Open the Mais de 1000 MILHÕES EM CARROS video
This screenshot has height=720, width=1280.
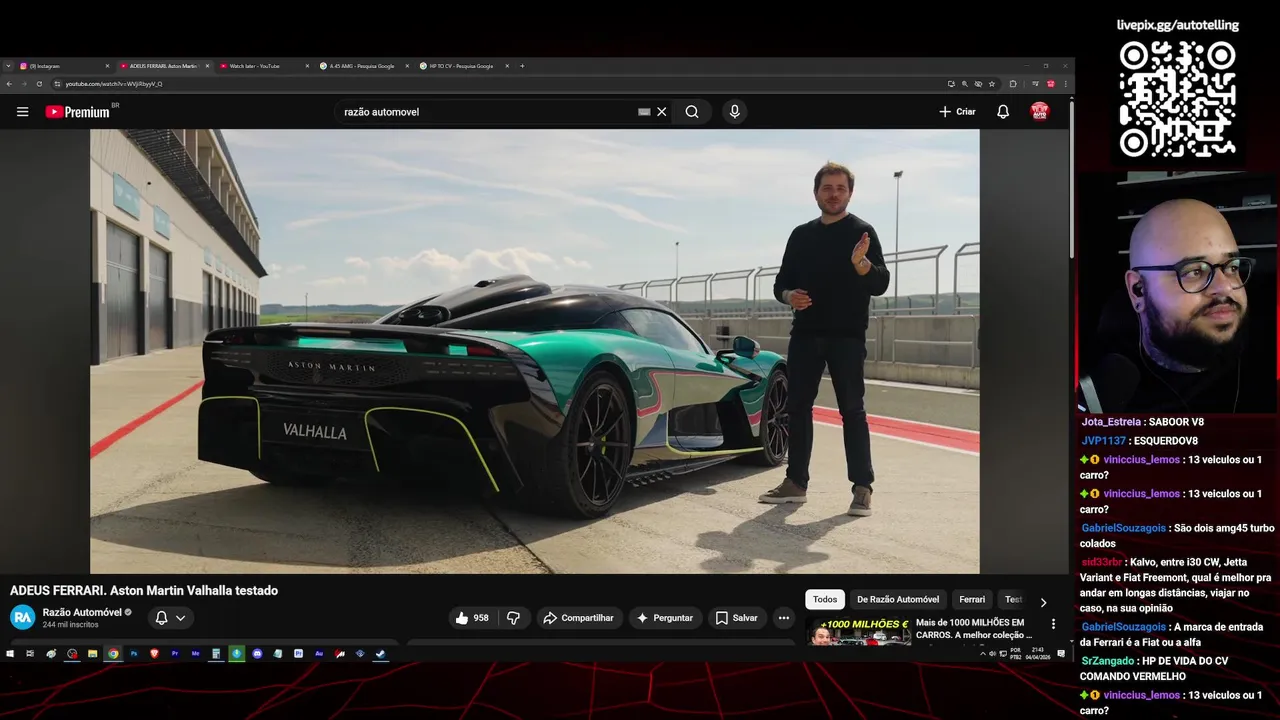pyautogui.click(x=974, y=628)
